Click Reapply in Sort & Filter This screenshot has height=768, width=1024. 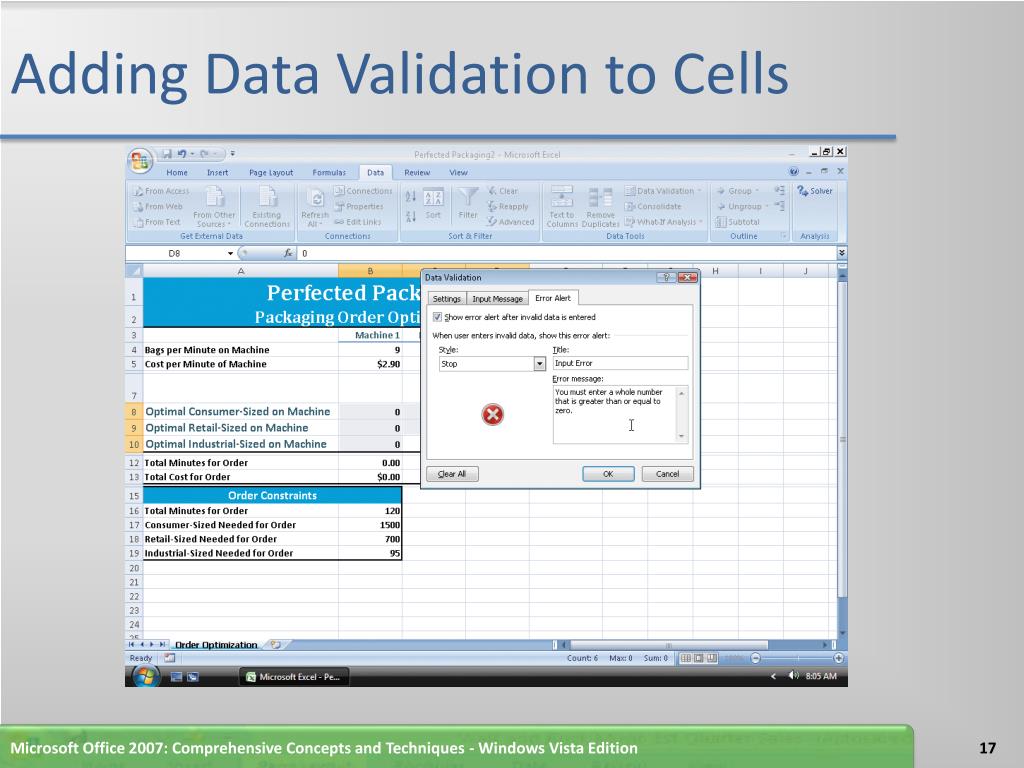point(507,206)
